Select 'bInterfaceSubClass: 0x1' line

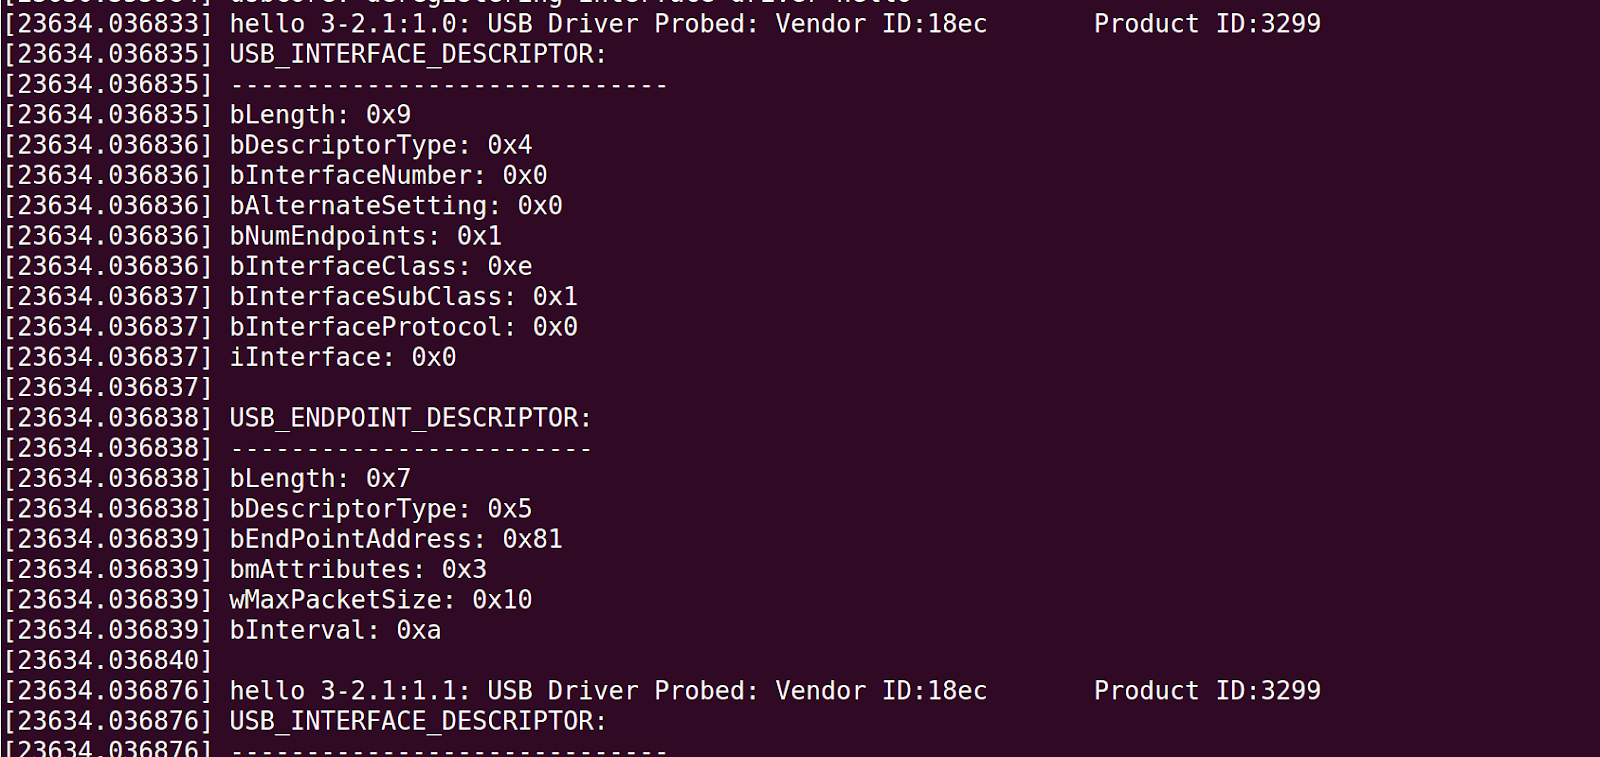[404, 297]
